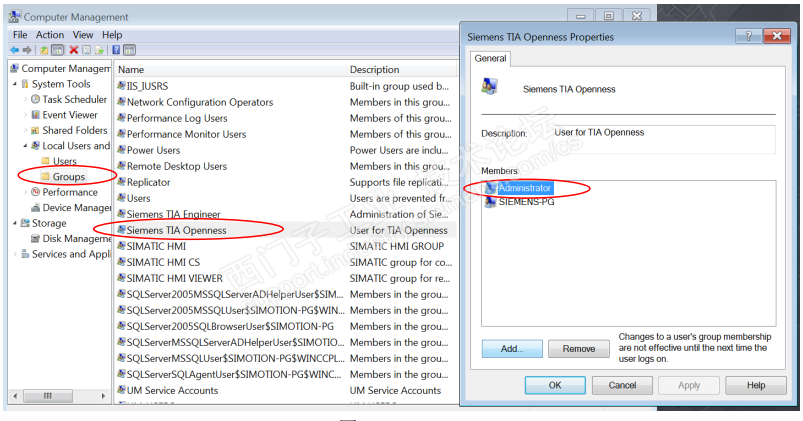
Task: Select the Siemens TIA Openness group row
Action: 287,230
